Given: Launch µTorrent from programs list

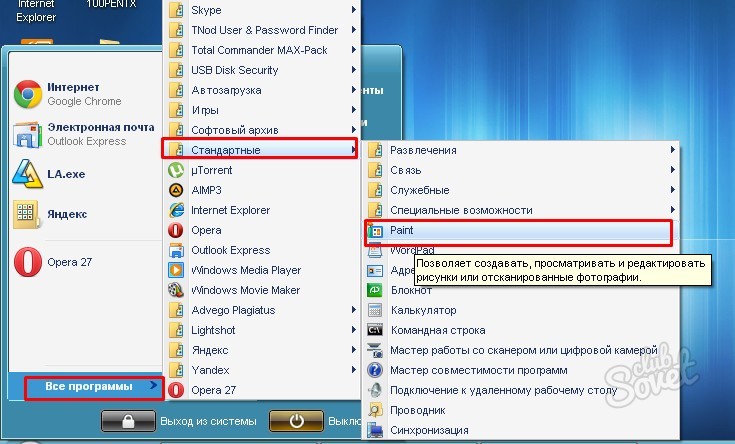Looking at the screenshot, I should (176, 170).
